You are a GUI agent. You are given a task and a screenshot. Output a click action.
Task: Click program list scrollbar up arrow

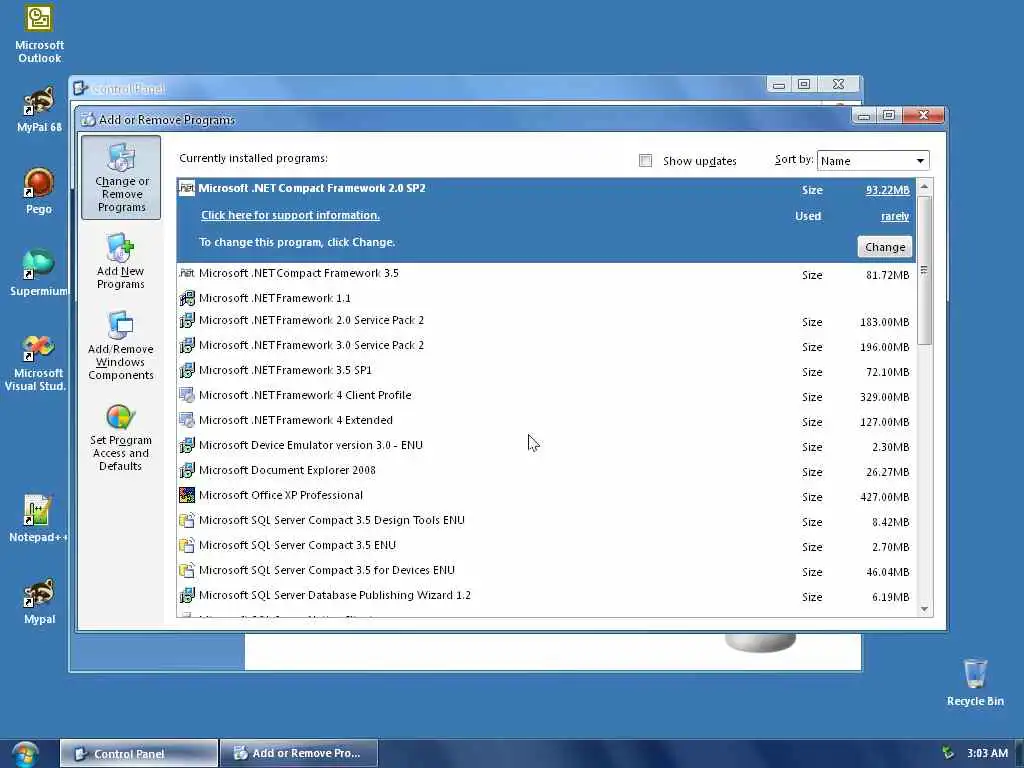pos(924,186)
